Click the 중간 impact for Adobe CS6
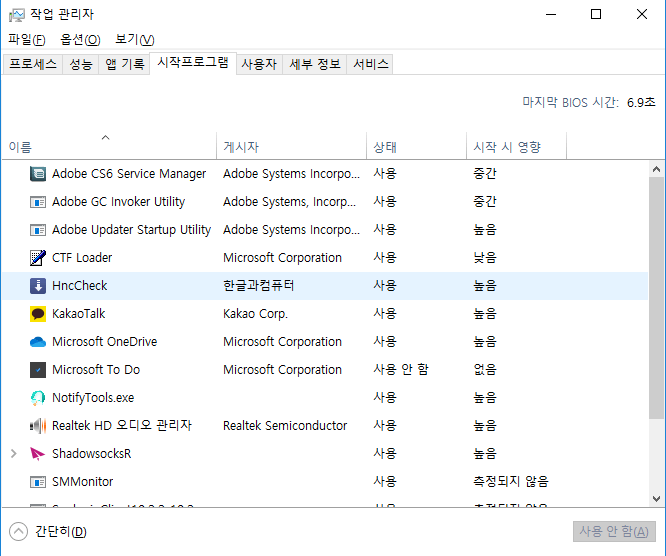 (485, 174)
